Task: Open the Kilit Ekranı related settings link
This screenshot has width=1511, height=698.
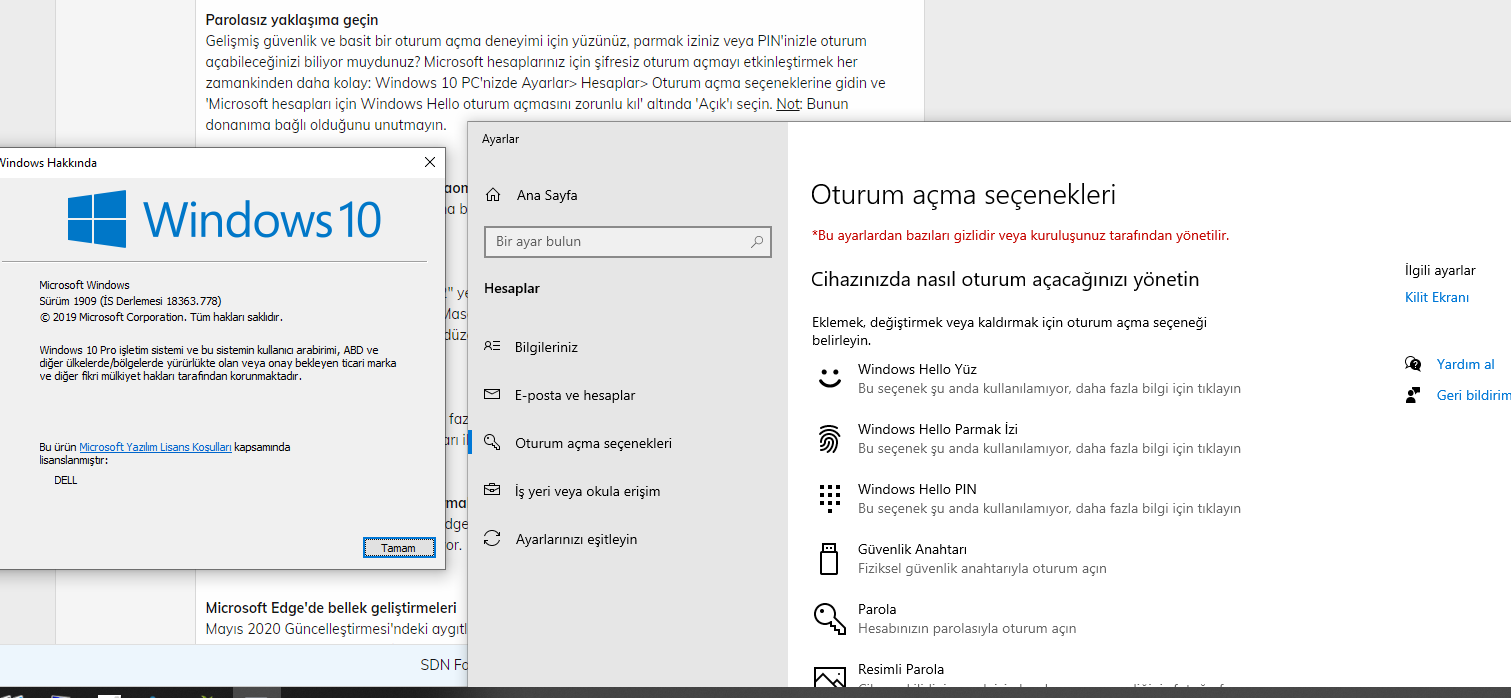Action: coord(1437,297)
